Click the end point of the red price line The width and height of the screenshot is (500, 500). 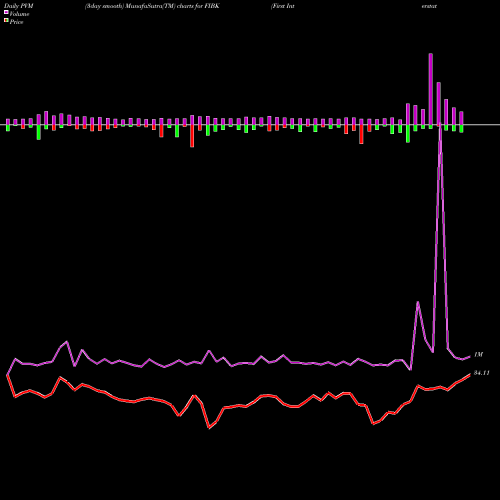[x=470, y=375]
